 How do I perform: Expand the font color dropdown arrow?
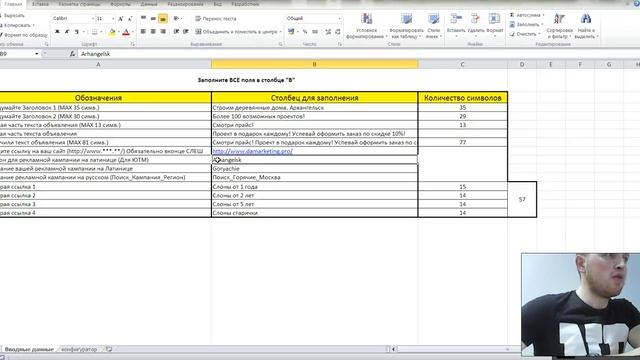(x=133, y=32)
